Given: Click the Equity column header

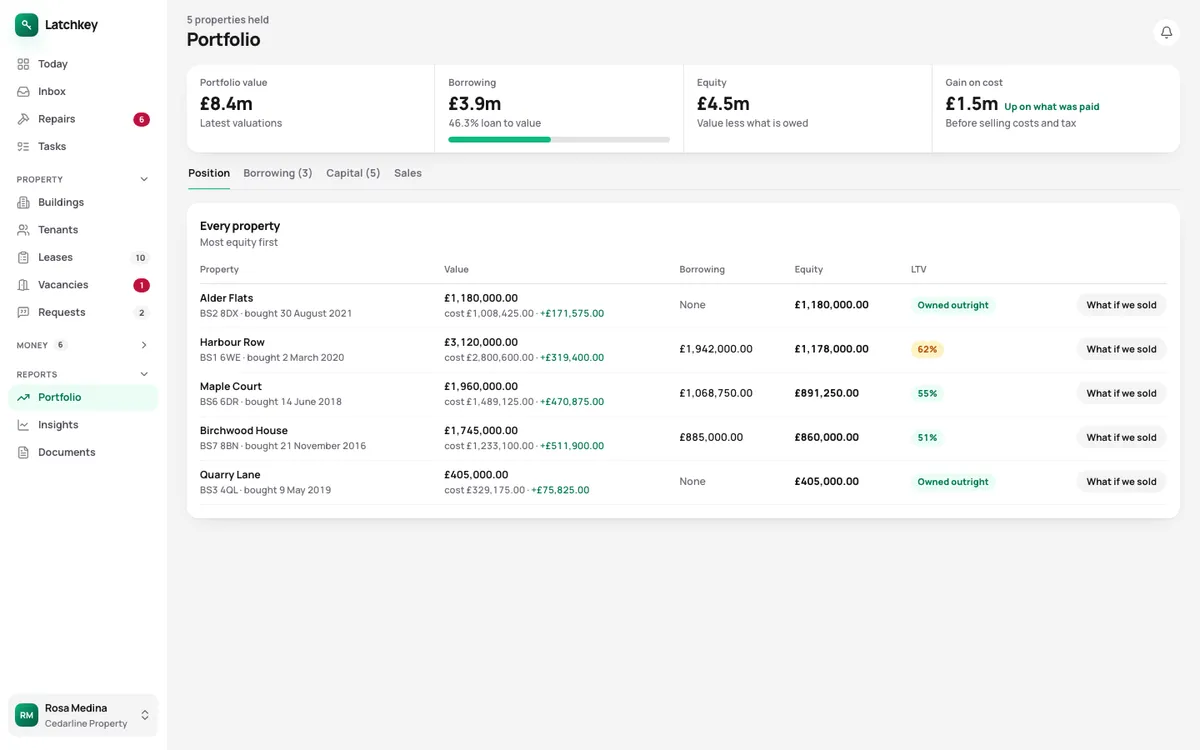Looking at the screenshot, I should pos(809,270).
